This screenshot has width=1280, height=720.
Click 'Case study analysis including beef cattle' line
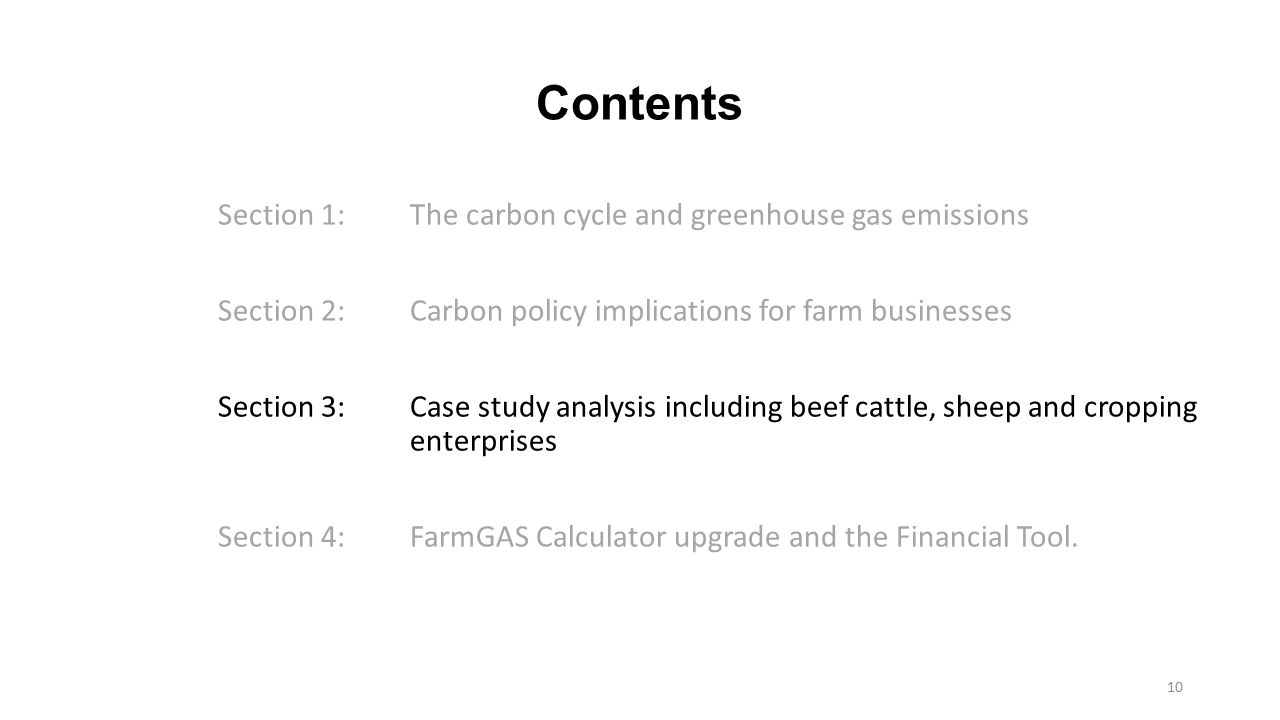point(804,408)
